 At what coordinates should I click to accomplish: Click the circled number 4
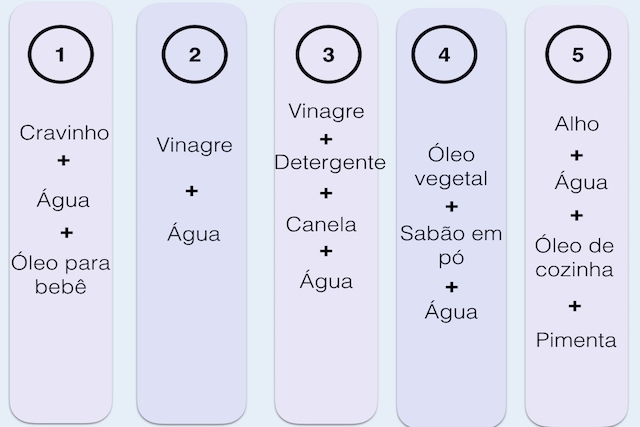coord(444,54)
